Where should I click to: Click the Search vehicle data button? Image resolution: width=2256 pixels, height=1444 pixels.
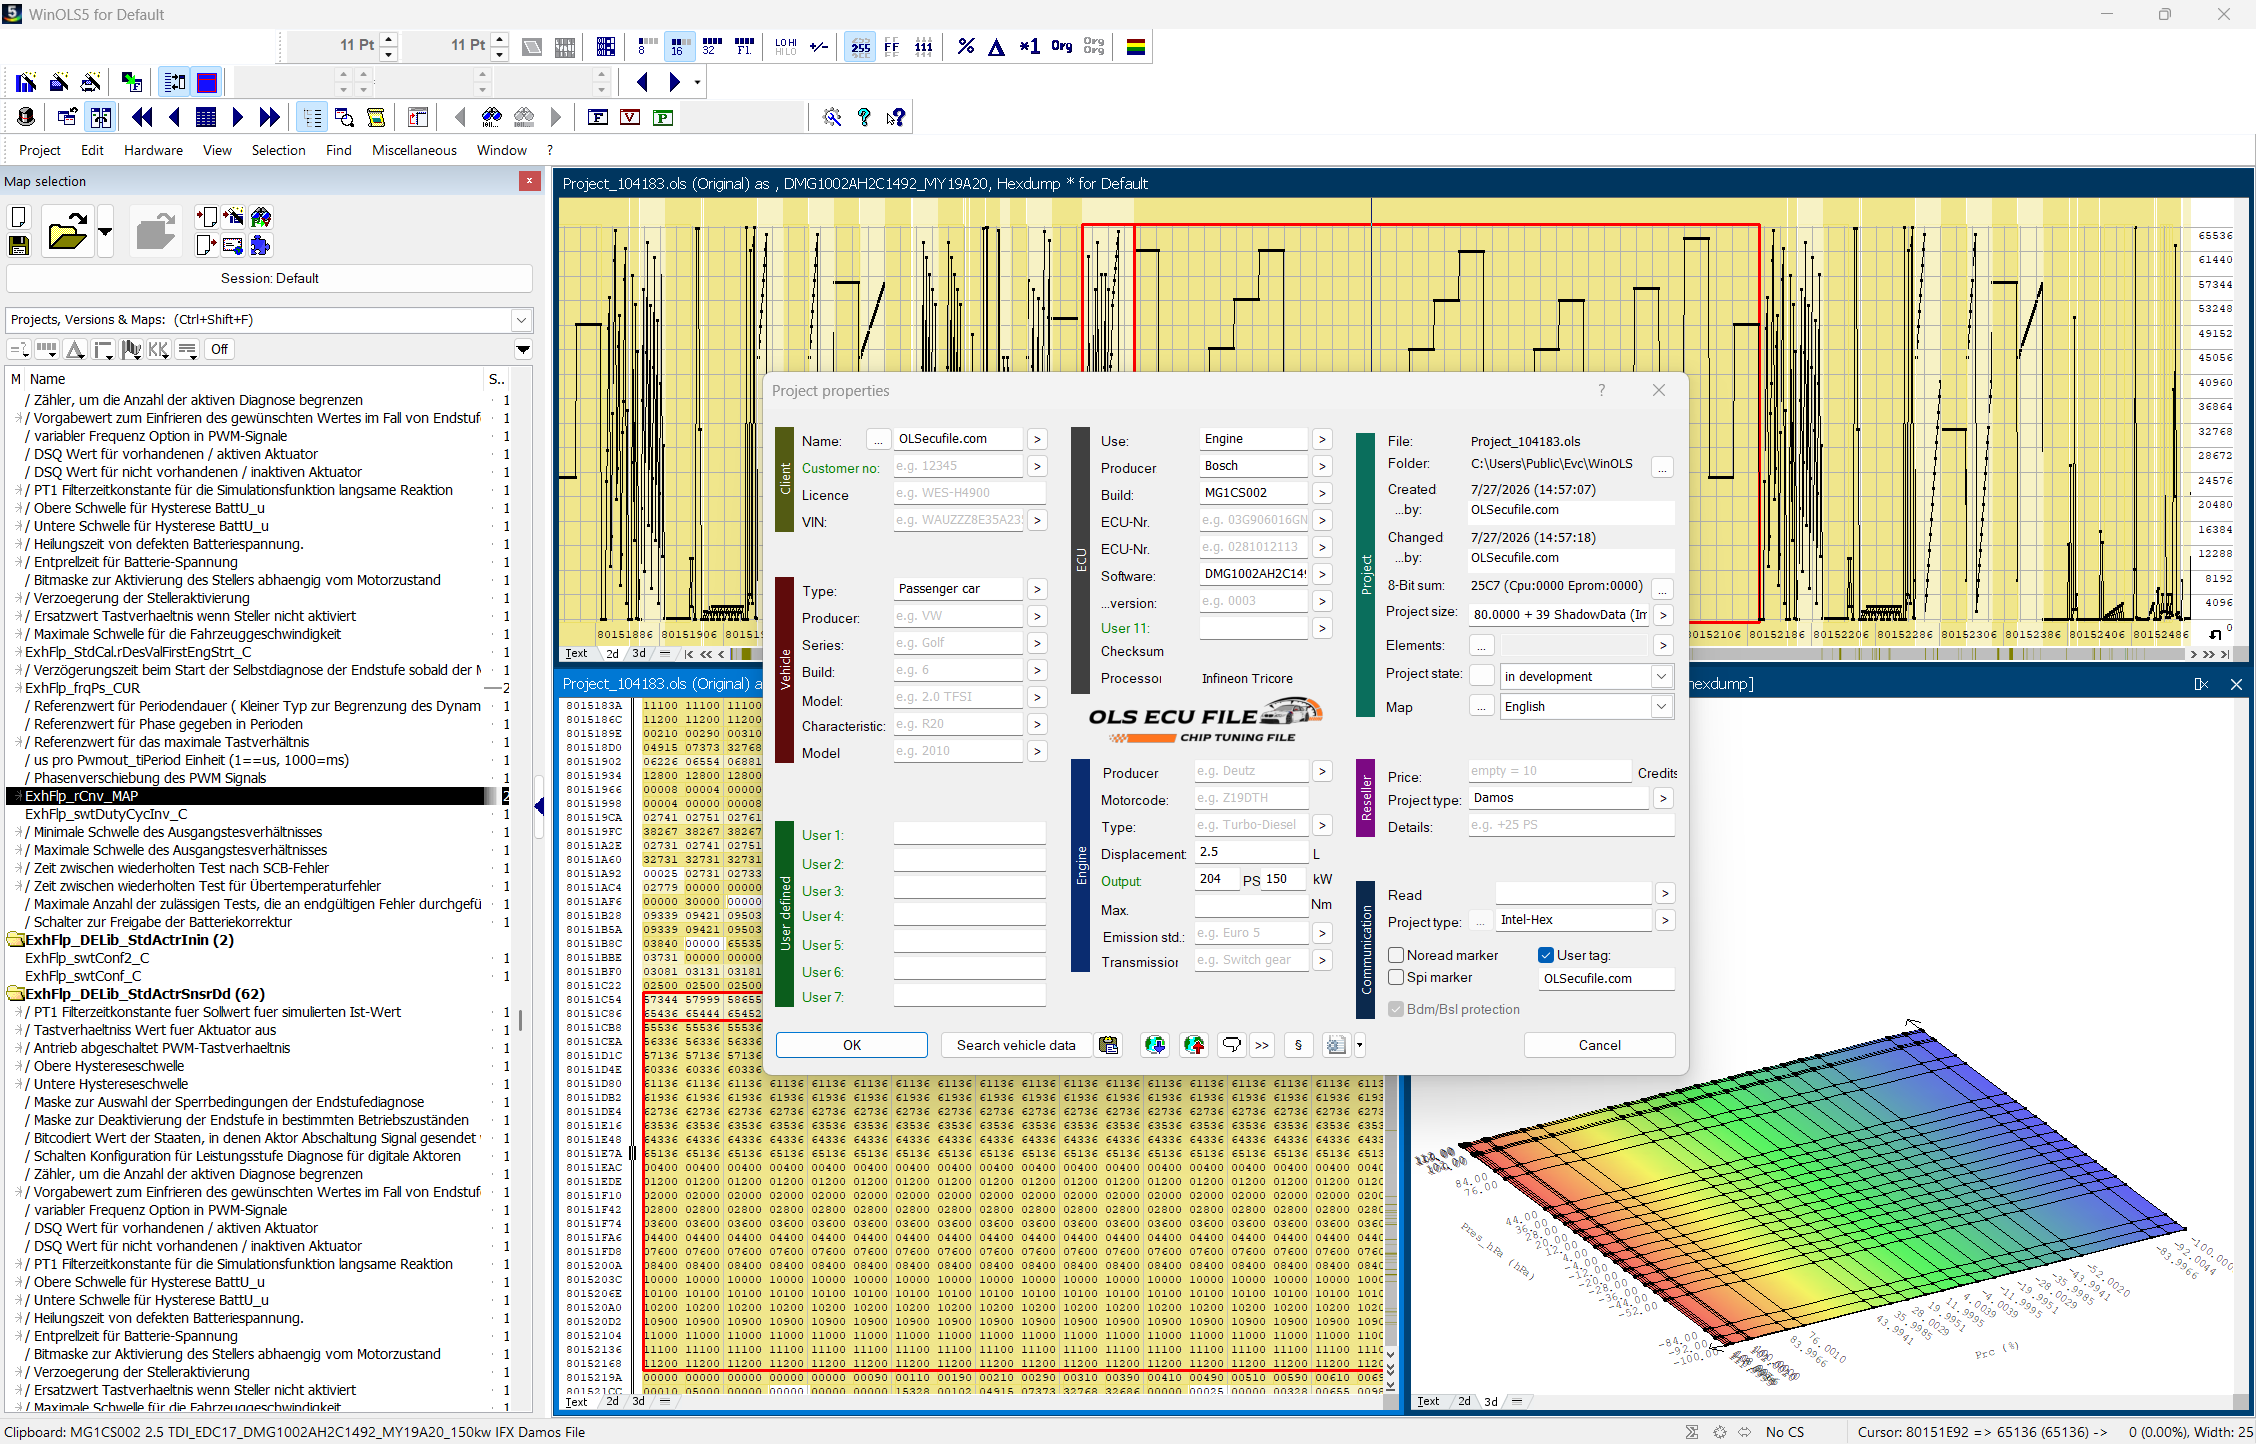click(1016, 1045)
